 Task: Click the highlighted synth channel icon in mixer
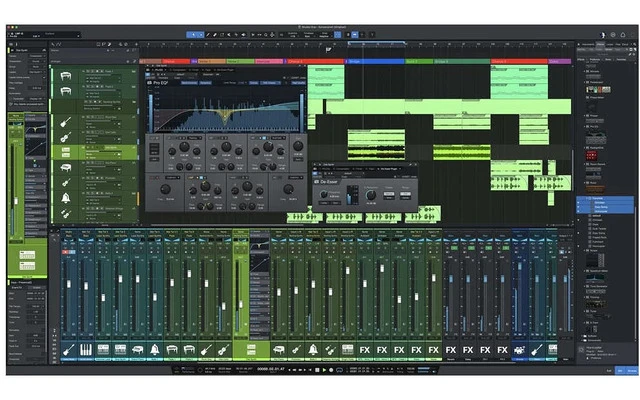click(x=251, y=350)
